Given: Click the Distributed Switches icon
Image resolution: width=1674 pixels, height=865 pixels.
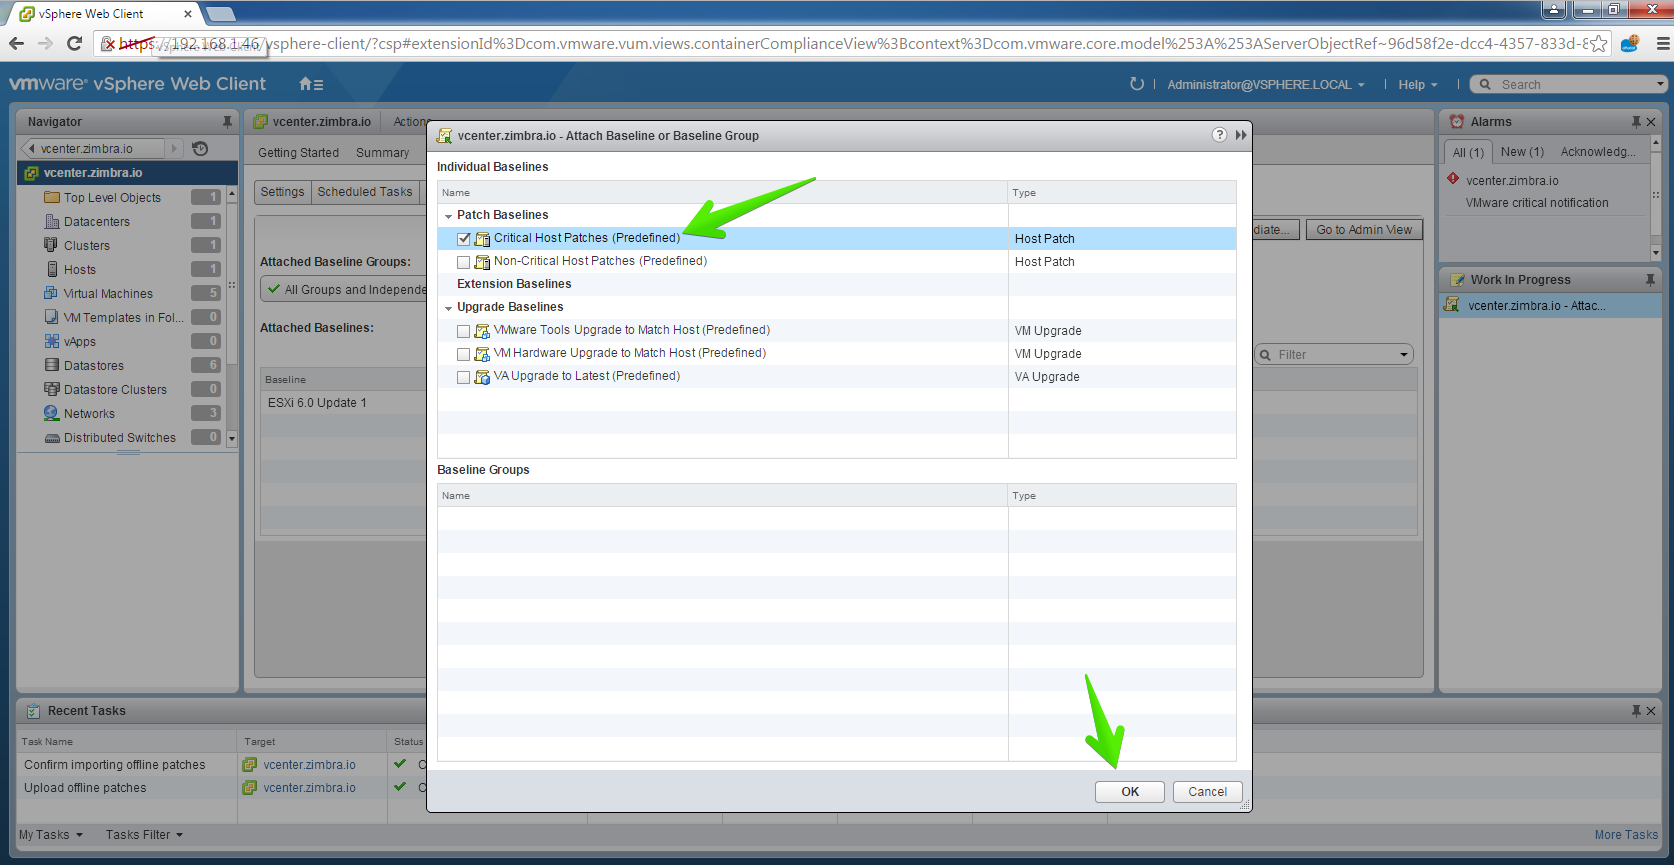Looking at the screenshot, I should click(x=52, y=438).
